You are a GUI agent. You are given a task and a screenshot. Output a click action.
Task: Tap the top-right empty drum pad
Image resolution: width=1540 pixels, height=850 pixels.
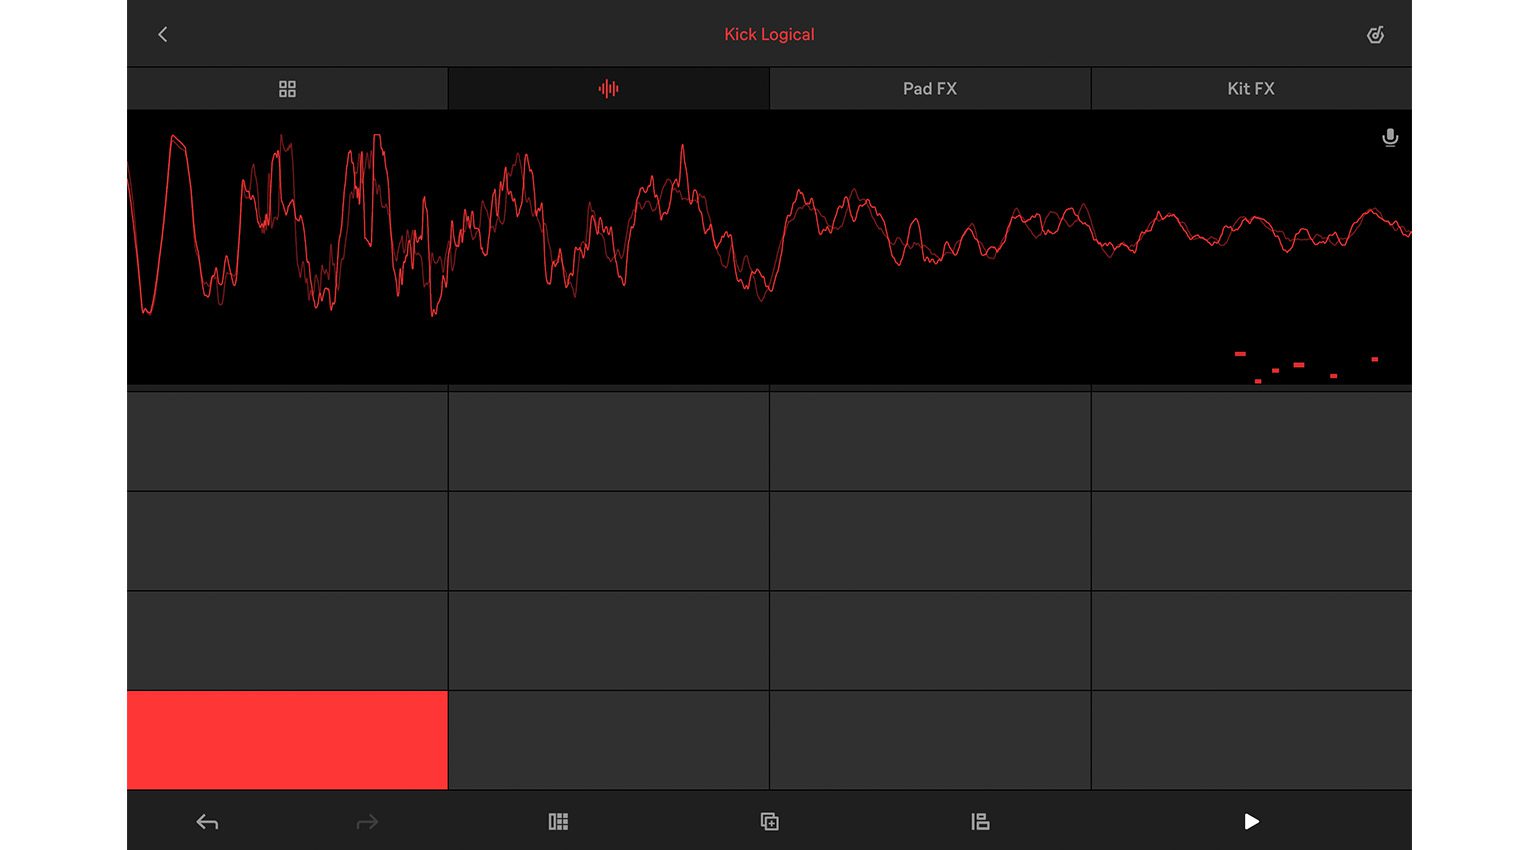pos(1251,441)
